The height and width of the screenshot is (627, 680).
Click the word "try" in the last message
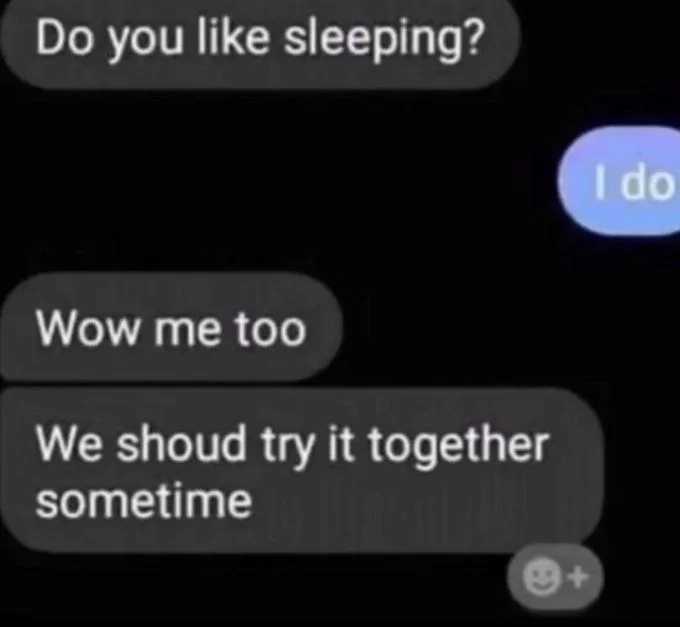coord(287,447)
